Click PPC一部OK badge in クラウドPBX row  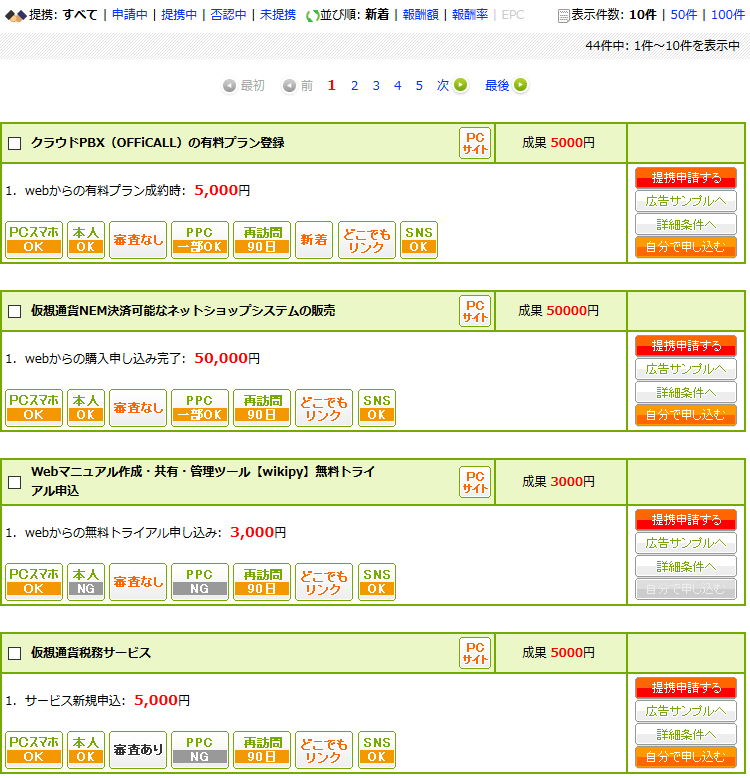click(200, 240)
